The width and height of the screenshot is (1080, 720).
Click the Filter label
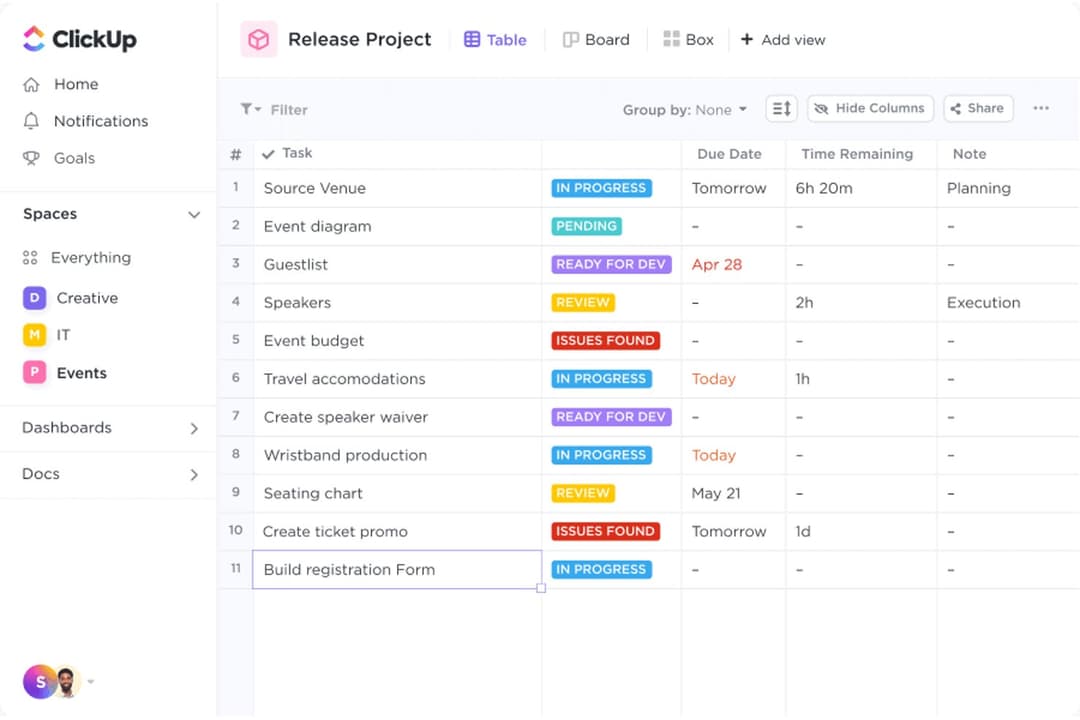click(x=289, y=110)
